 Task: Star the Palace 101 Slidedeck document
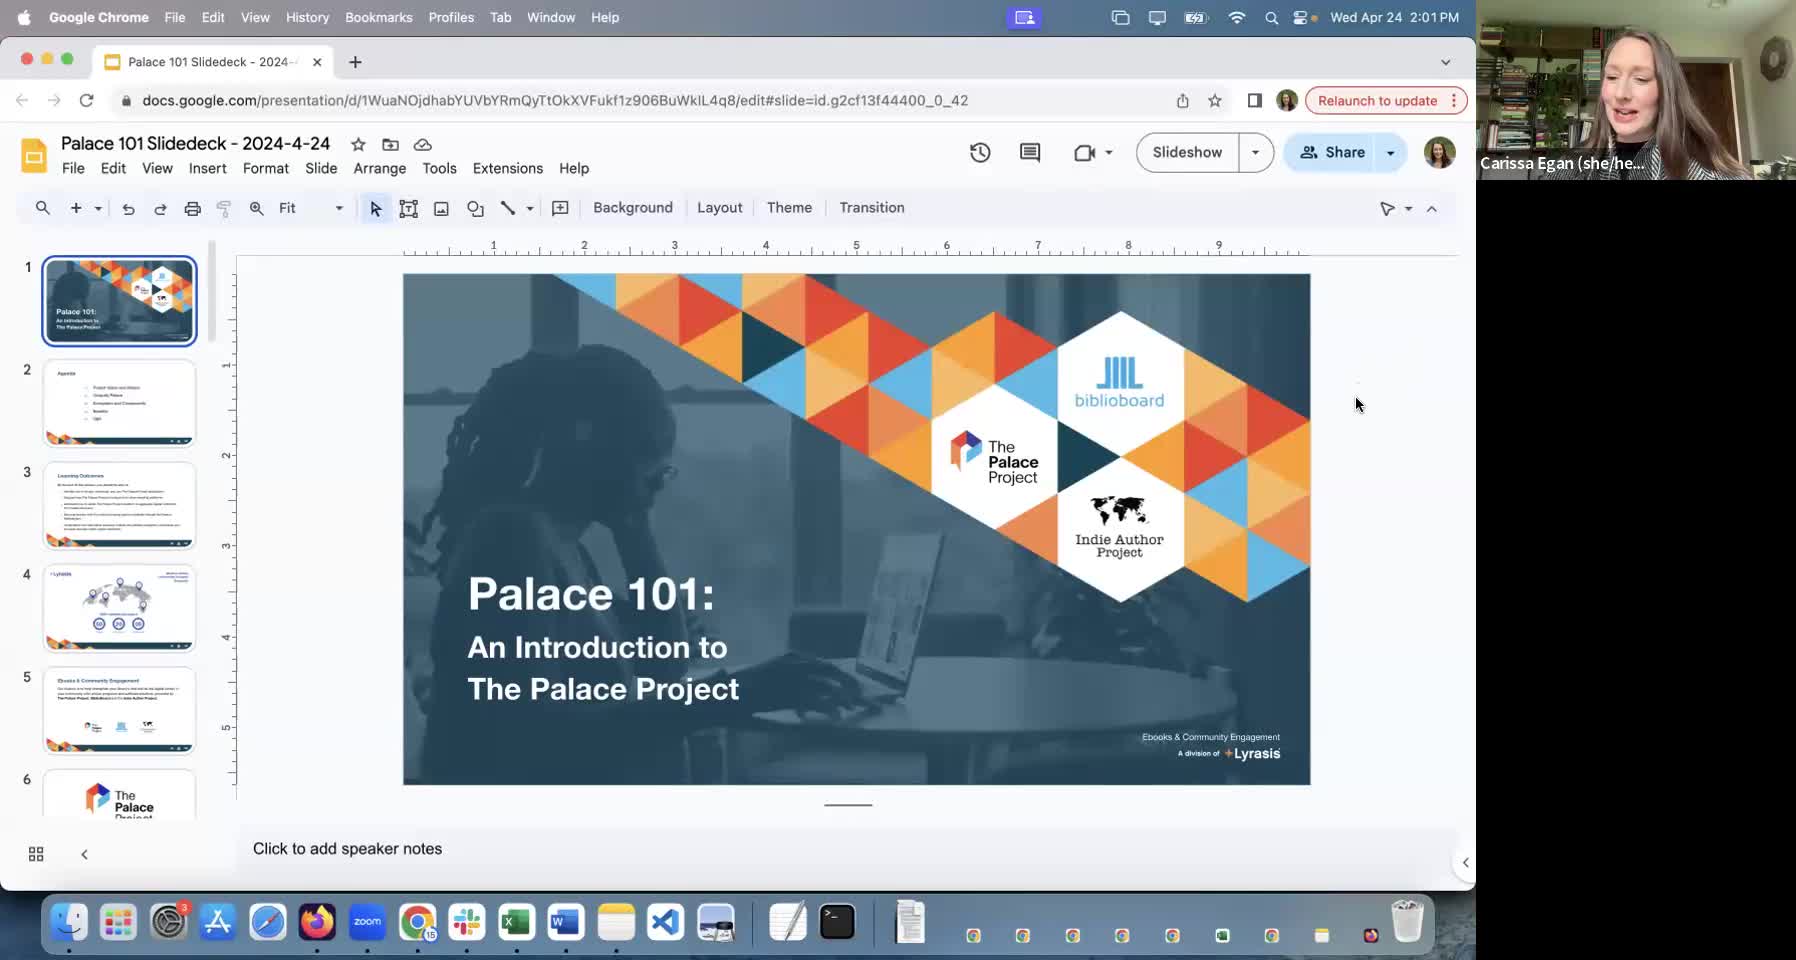358,144
